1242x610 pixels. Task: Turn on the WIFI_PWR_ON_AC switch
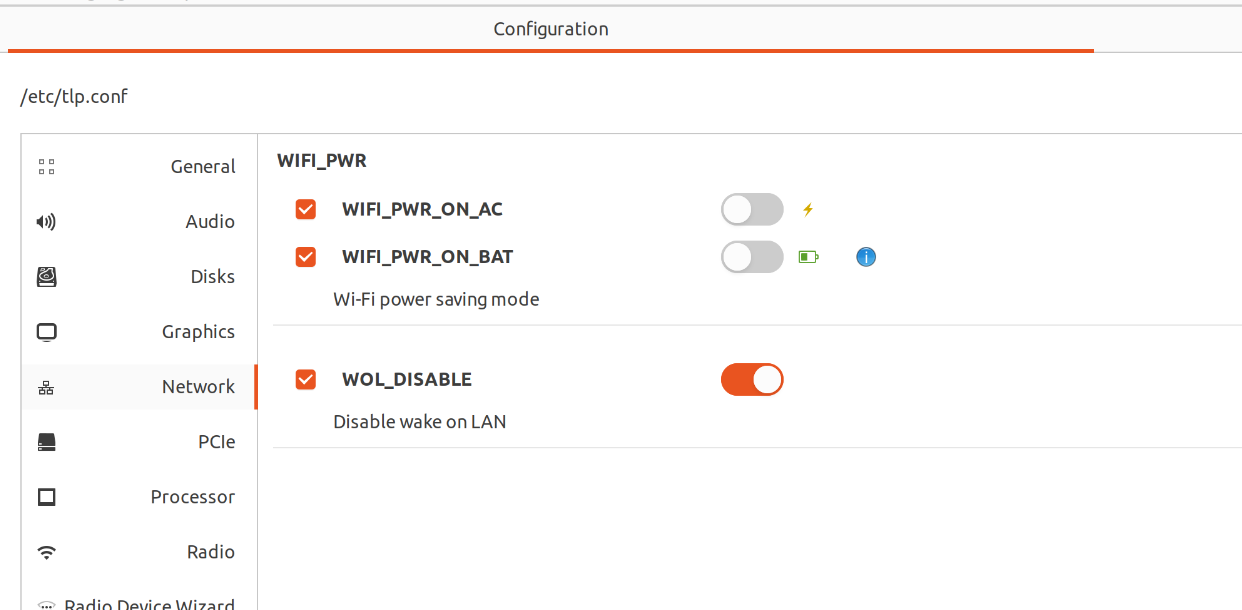pyautogui.click(x=752, y=210)
